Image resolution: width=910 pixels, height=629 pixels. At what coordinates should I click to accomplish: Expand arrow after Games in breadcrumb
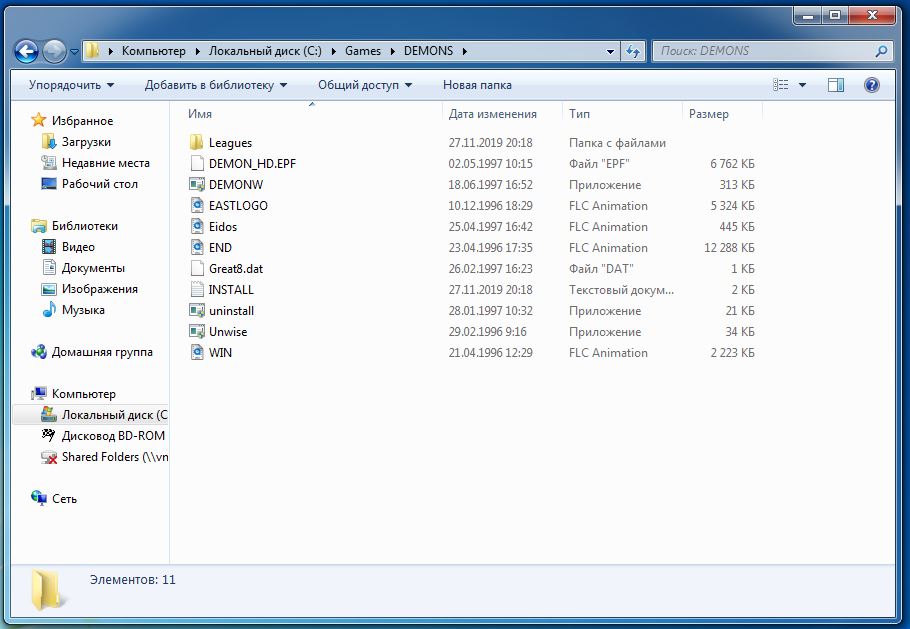[x=392, y=51]
